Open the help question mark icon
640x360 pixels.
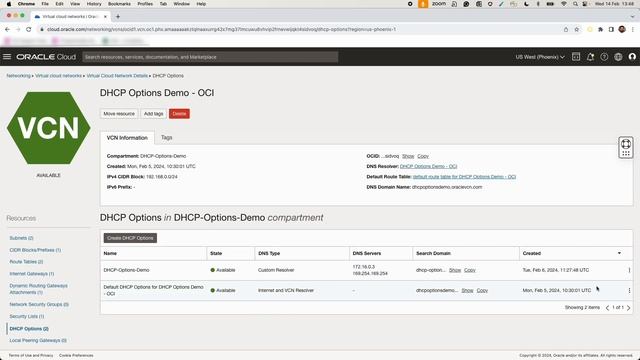pyautogui.click(x=604, y=57)
